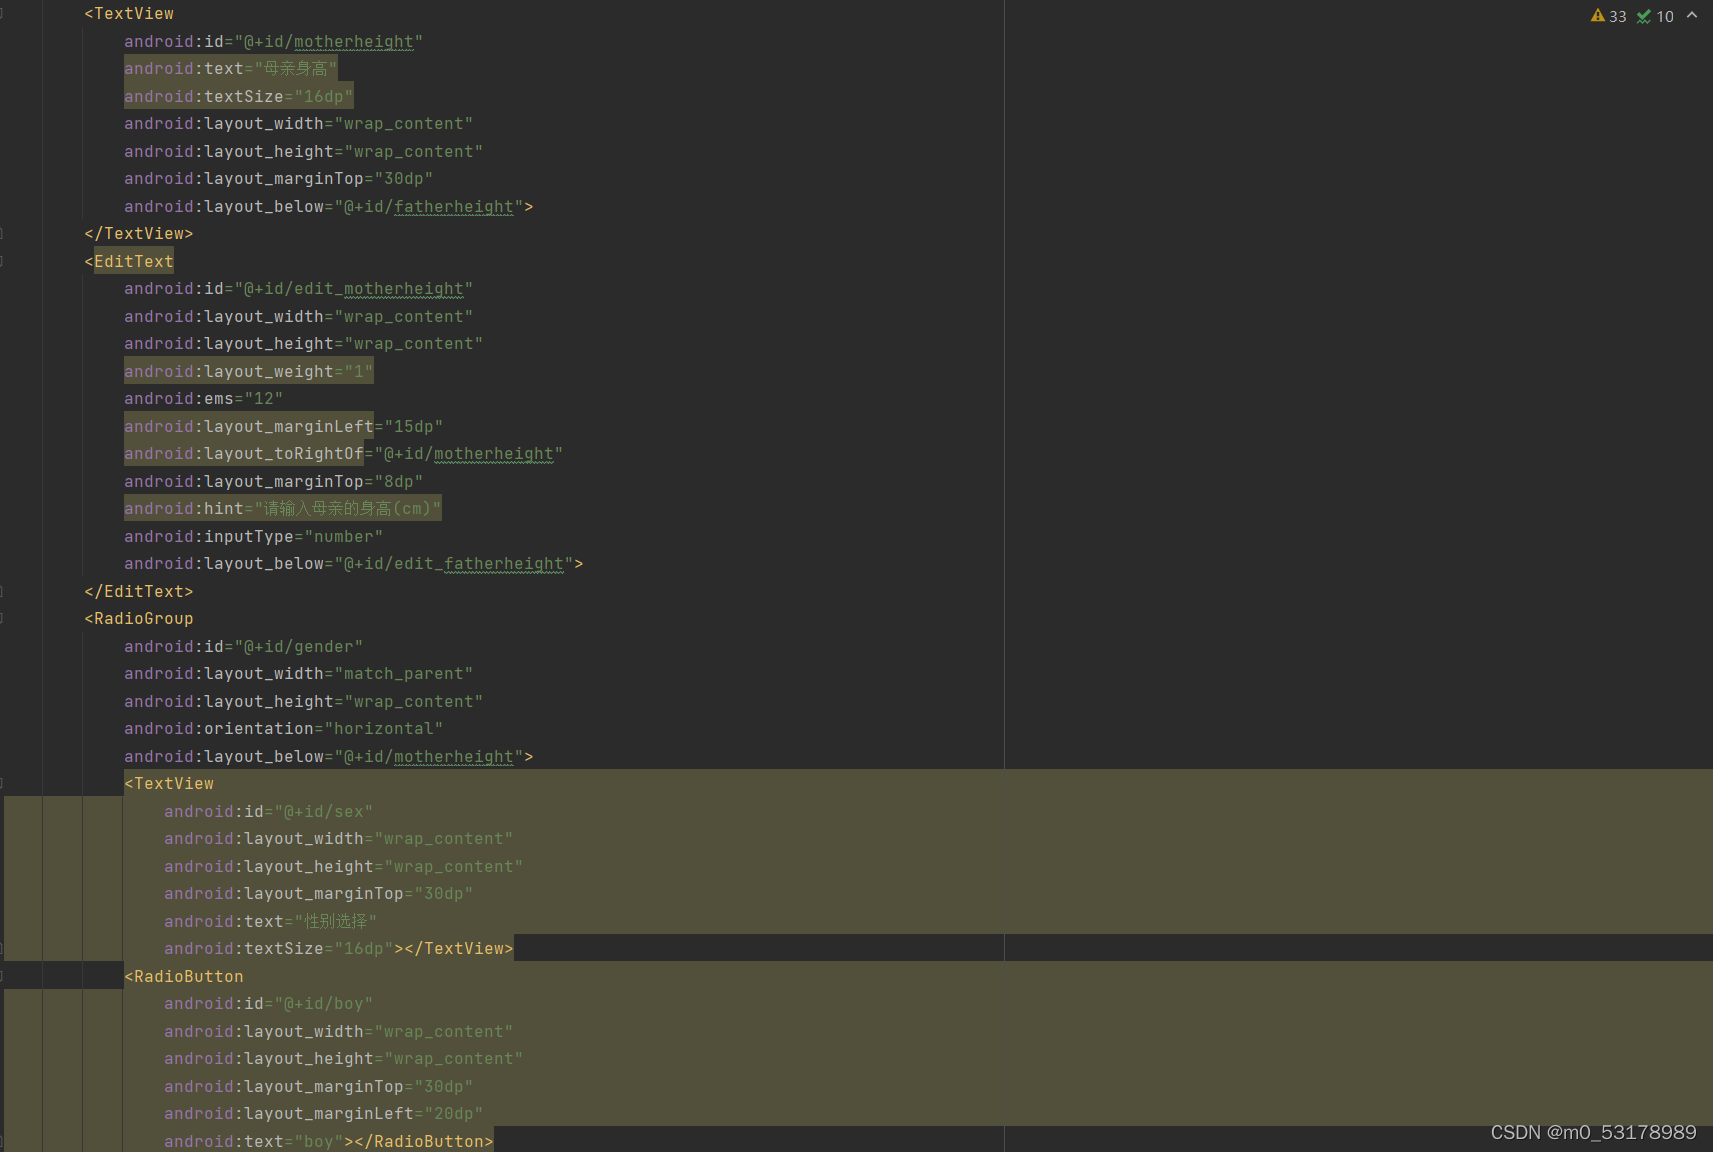Click the yellow warnings count indicator 33
Image resolution: width=1713 pixels, height=1152 pixels.
tap(1608, 16)
